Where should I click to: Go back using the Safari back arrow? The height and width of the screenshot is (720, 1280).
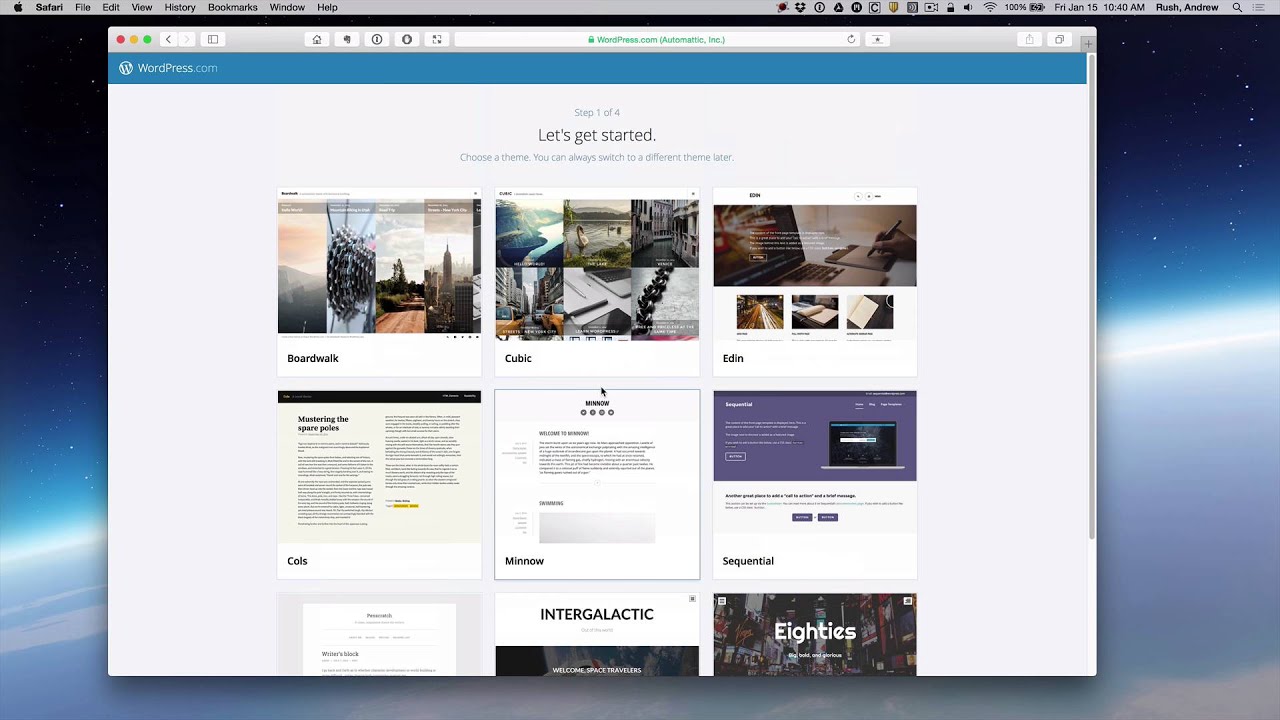coord(168,39)
